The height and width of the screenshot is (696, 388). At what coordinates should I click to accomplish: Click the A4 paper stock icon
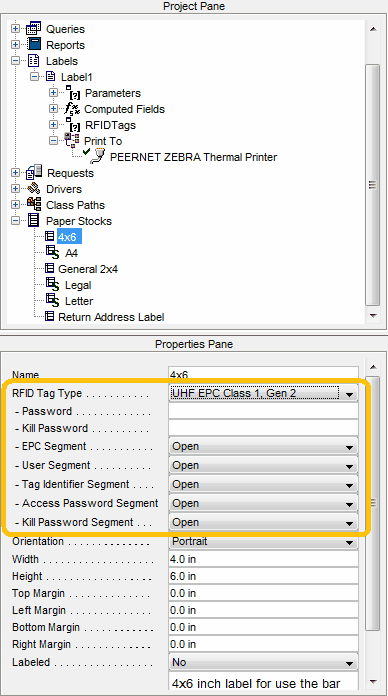[52, 253]
